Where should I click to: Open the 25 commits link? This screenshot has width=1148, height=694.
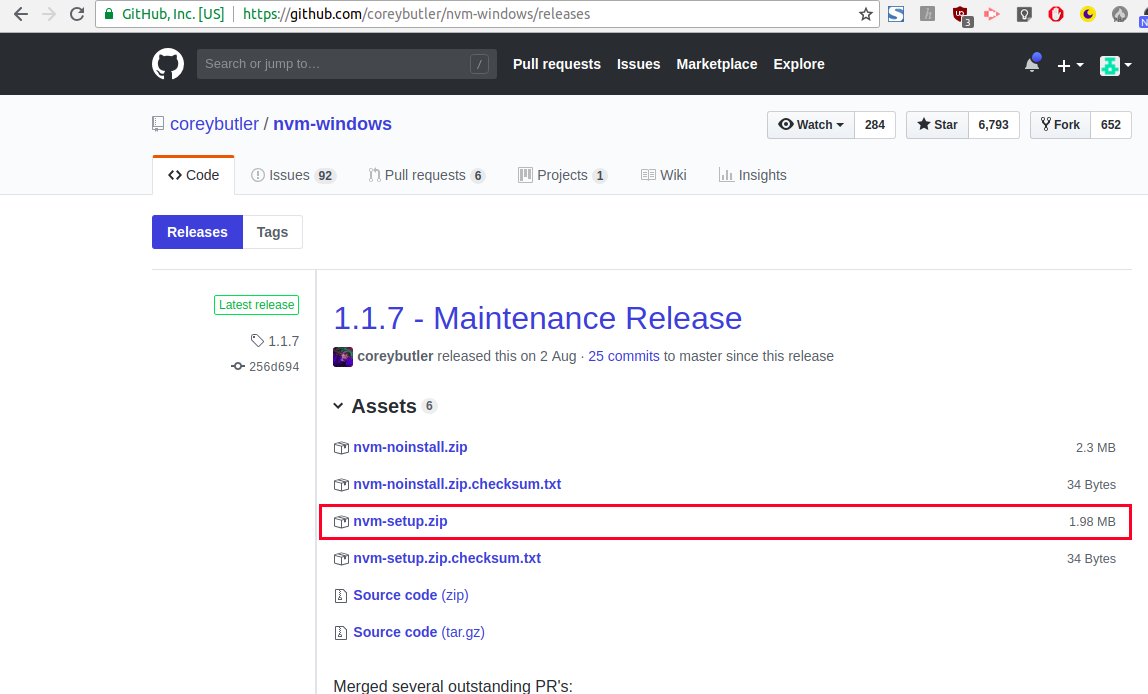pos(624,357)
